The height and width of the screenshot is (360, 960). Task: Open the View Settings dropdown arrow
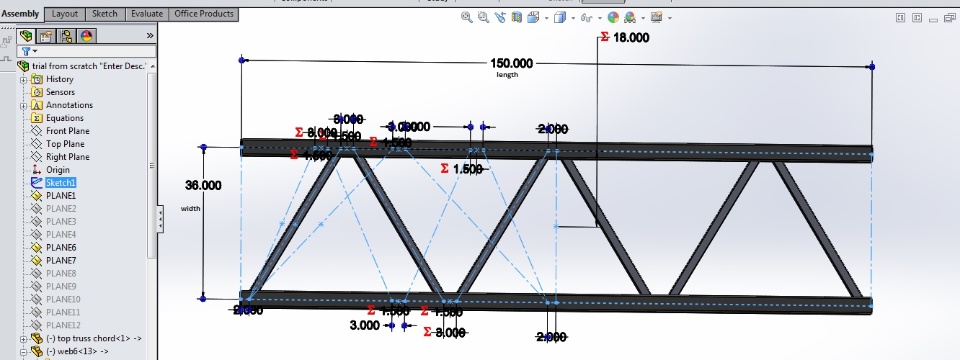[x=670, y=18]
